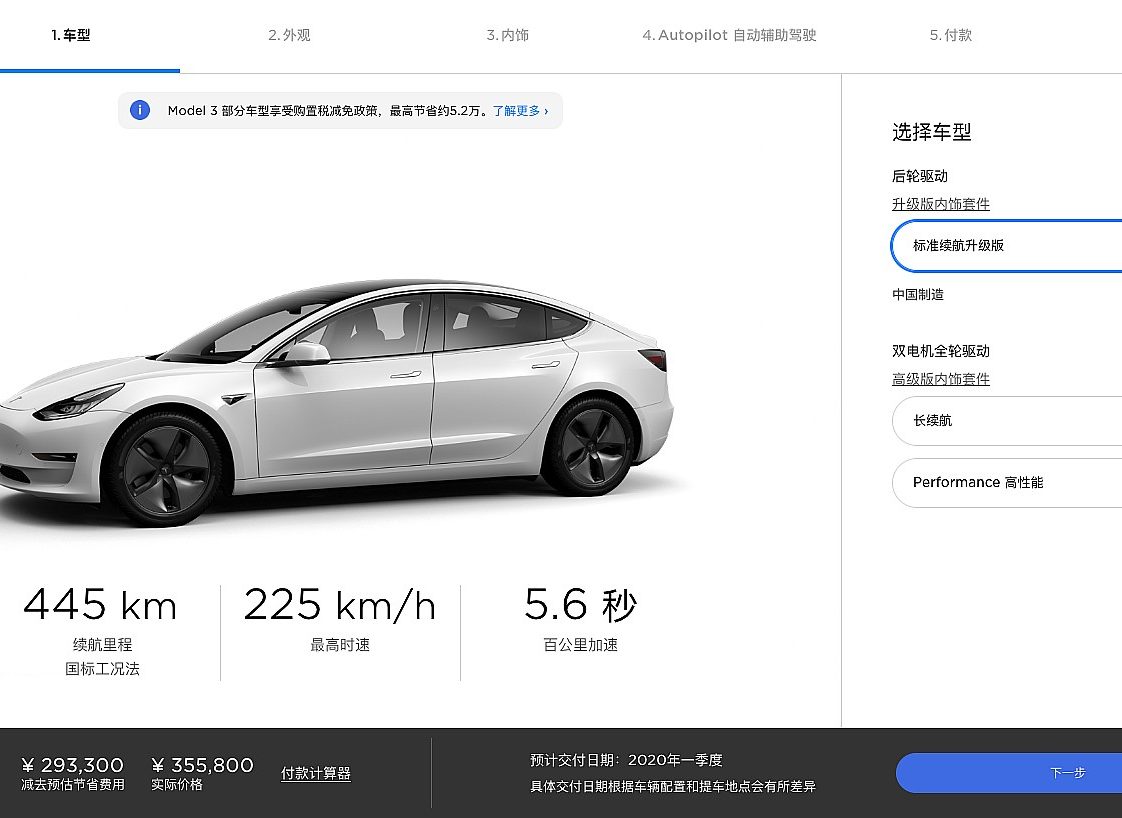Image resolution: width=1122 pixels, height=818 pixels.
Task: Open the 高级版内饰套件 link
Action: (940, 379)
